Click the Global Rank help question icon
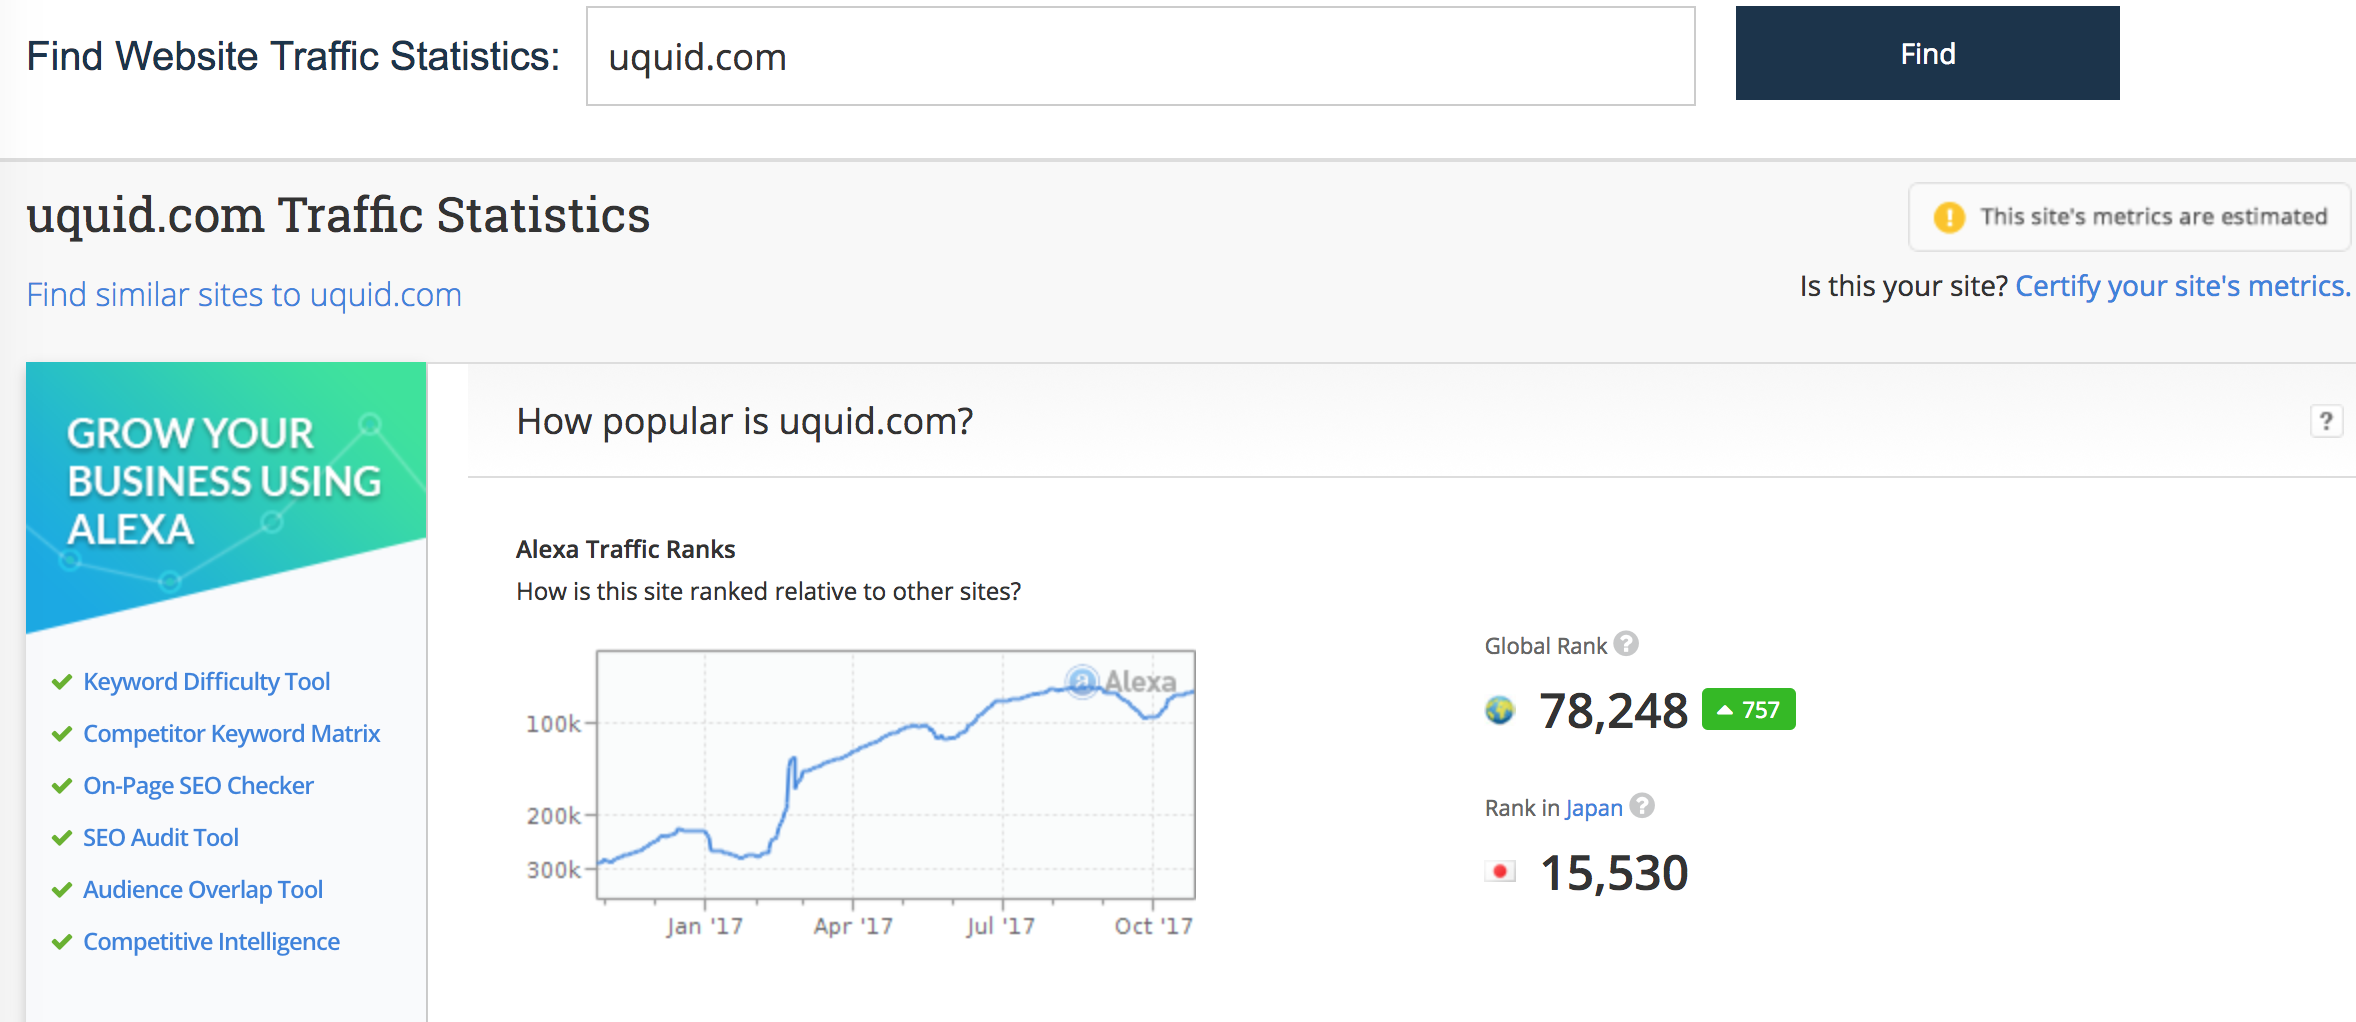 pos(1627,644)
